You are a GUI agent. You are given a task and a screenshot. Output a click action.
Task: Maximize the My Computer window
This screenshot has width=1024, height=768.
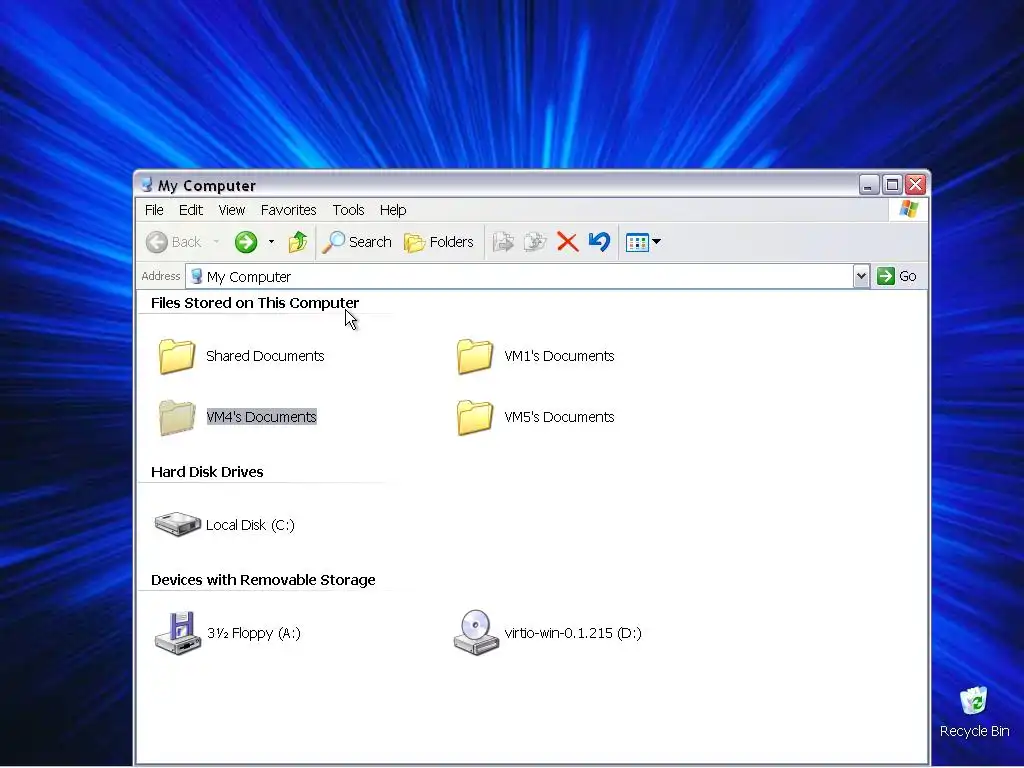click(892, 185)
